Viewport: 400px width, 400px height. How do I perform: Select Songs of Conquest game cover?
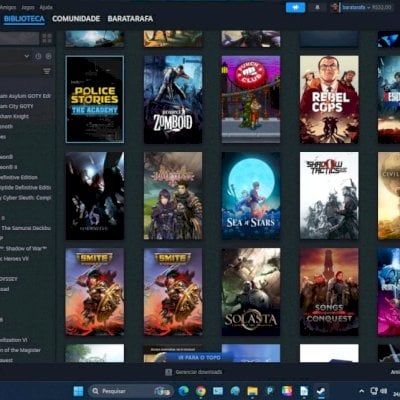329,292
